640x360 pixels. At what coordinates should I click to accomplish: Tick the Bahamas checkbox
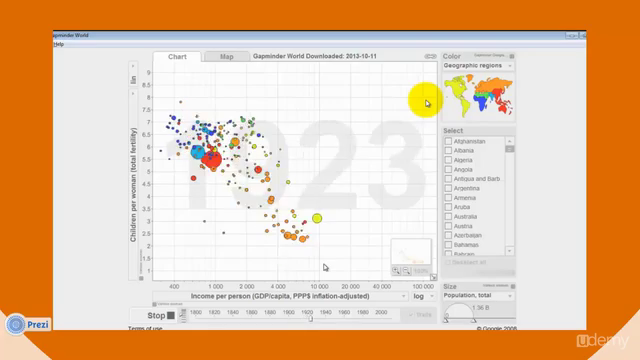448,245
